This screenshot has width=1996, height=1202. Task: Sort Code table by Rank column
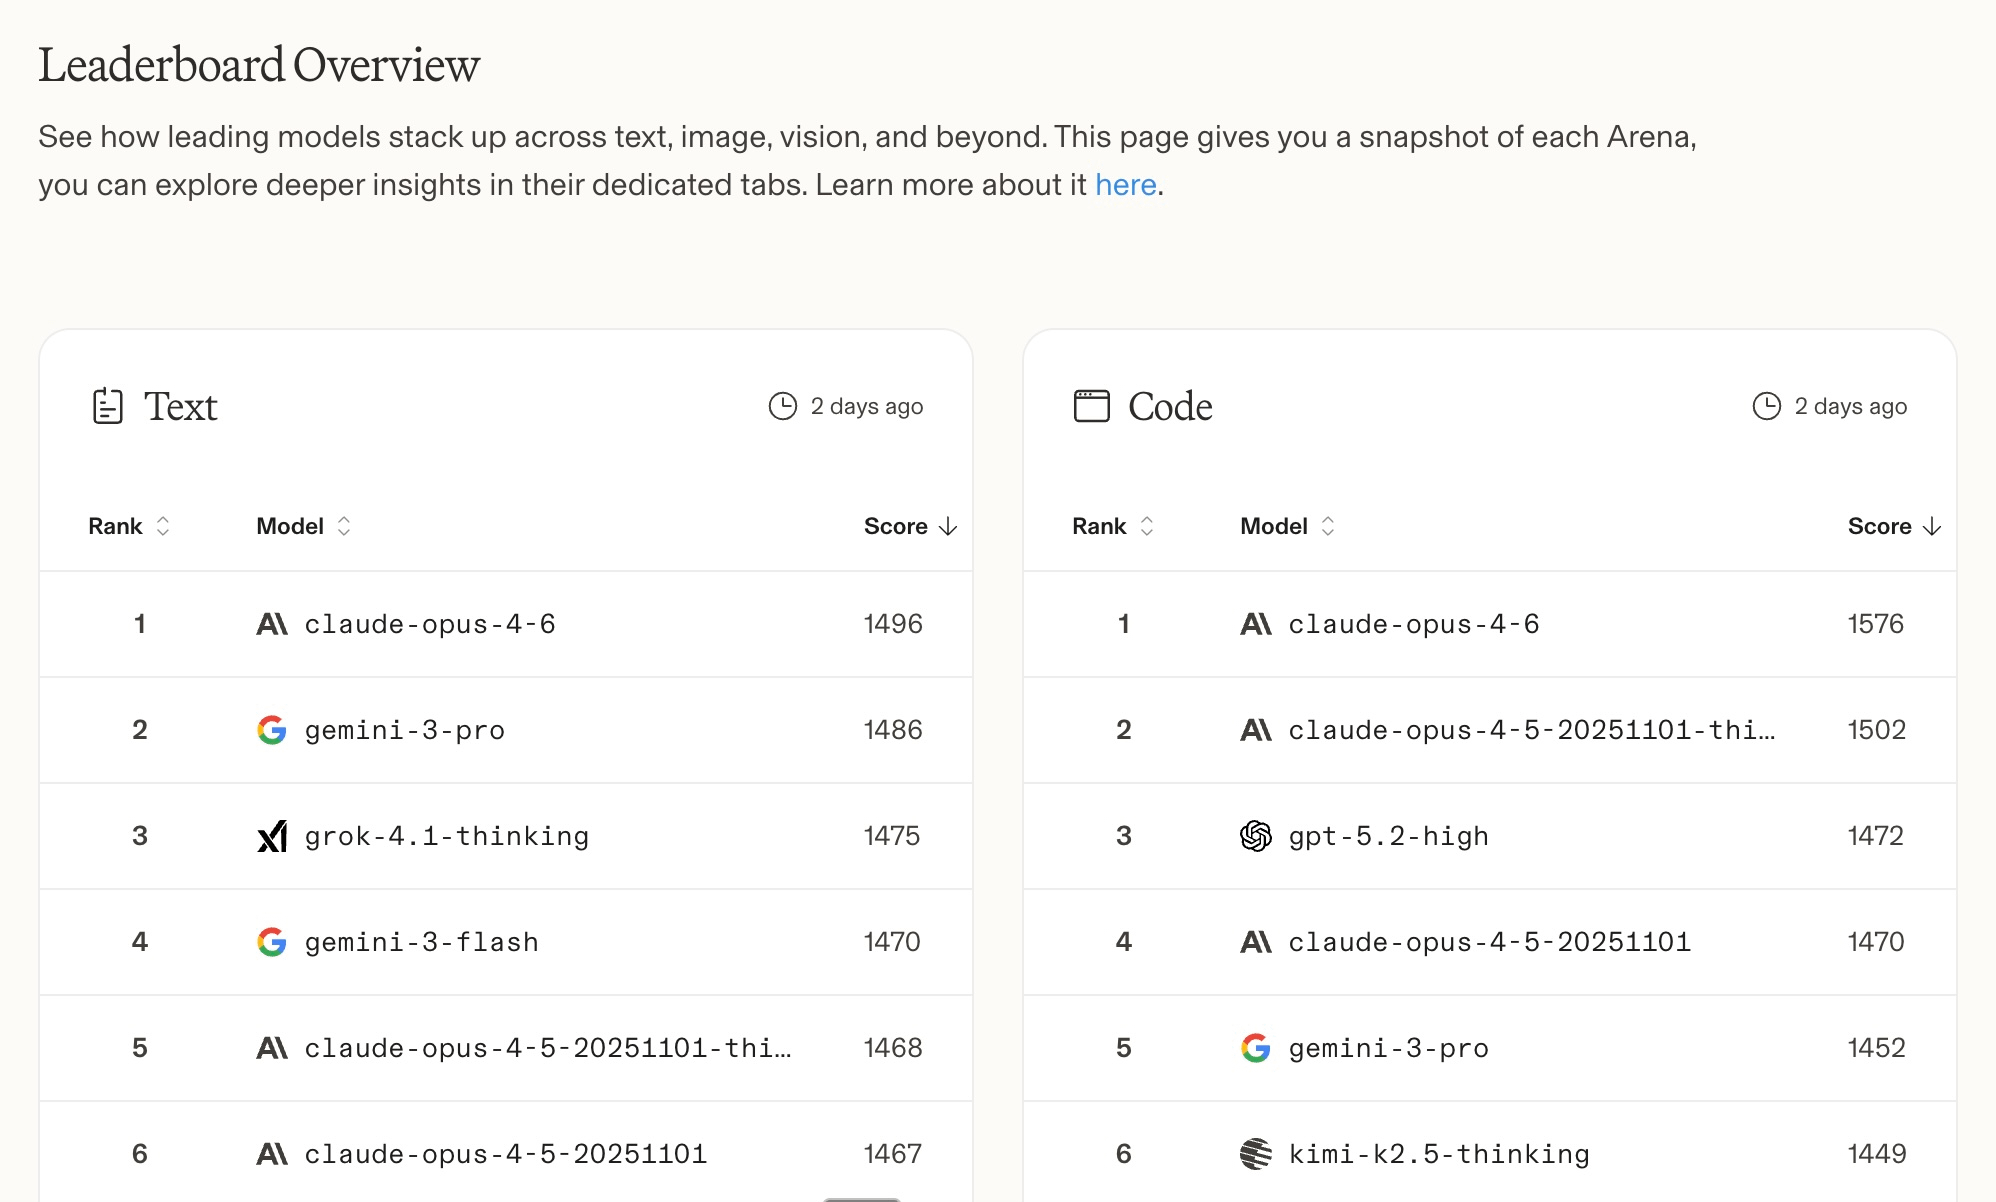(1113, 526)
